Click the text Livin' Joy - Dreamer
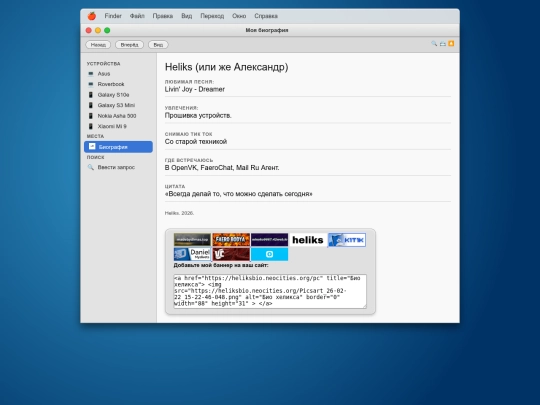The width and height of the screenshot is (540, 405). [x=195, y=89]
